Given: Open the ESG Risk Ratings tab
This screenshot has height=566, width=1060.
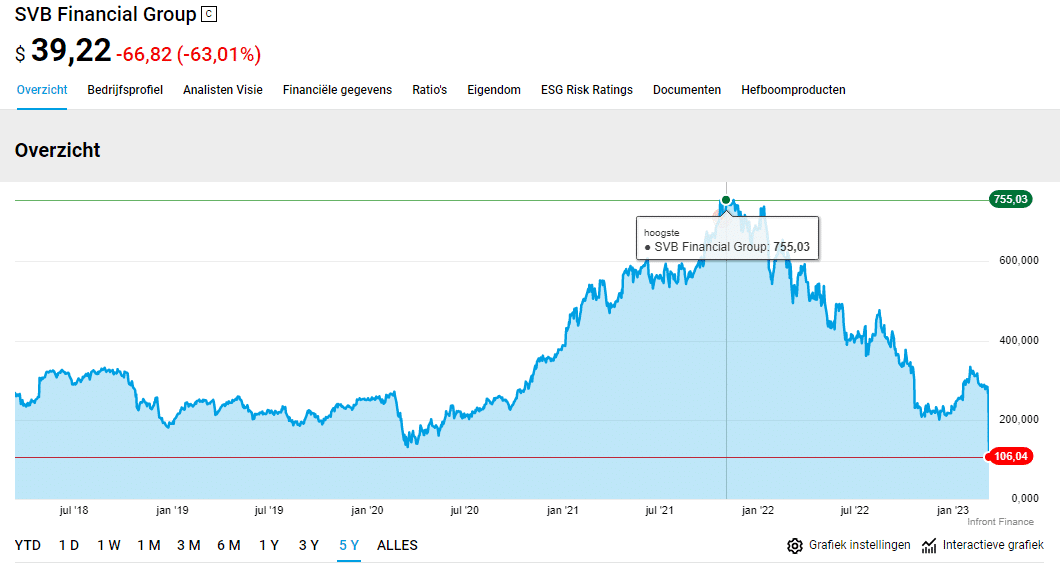Looking at the screenshot, I should pyautogui.click(x=587, y=90).
